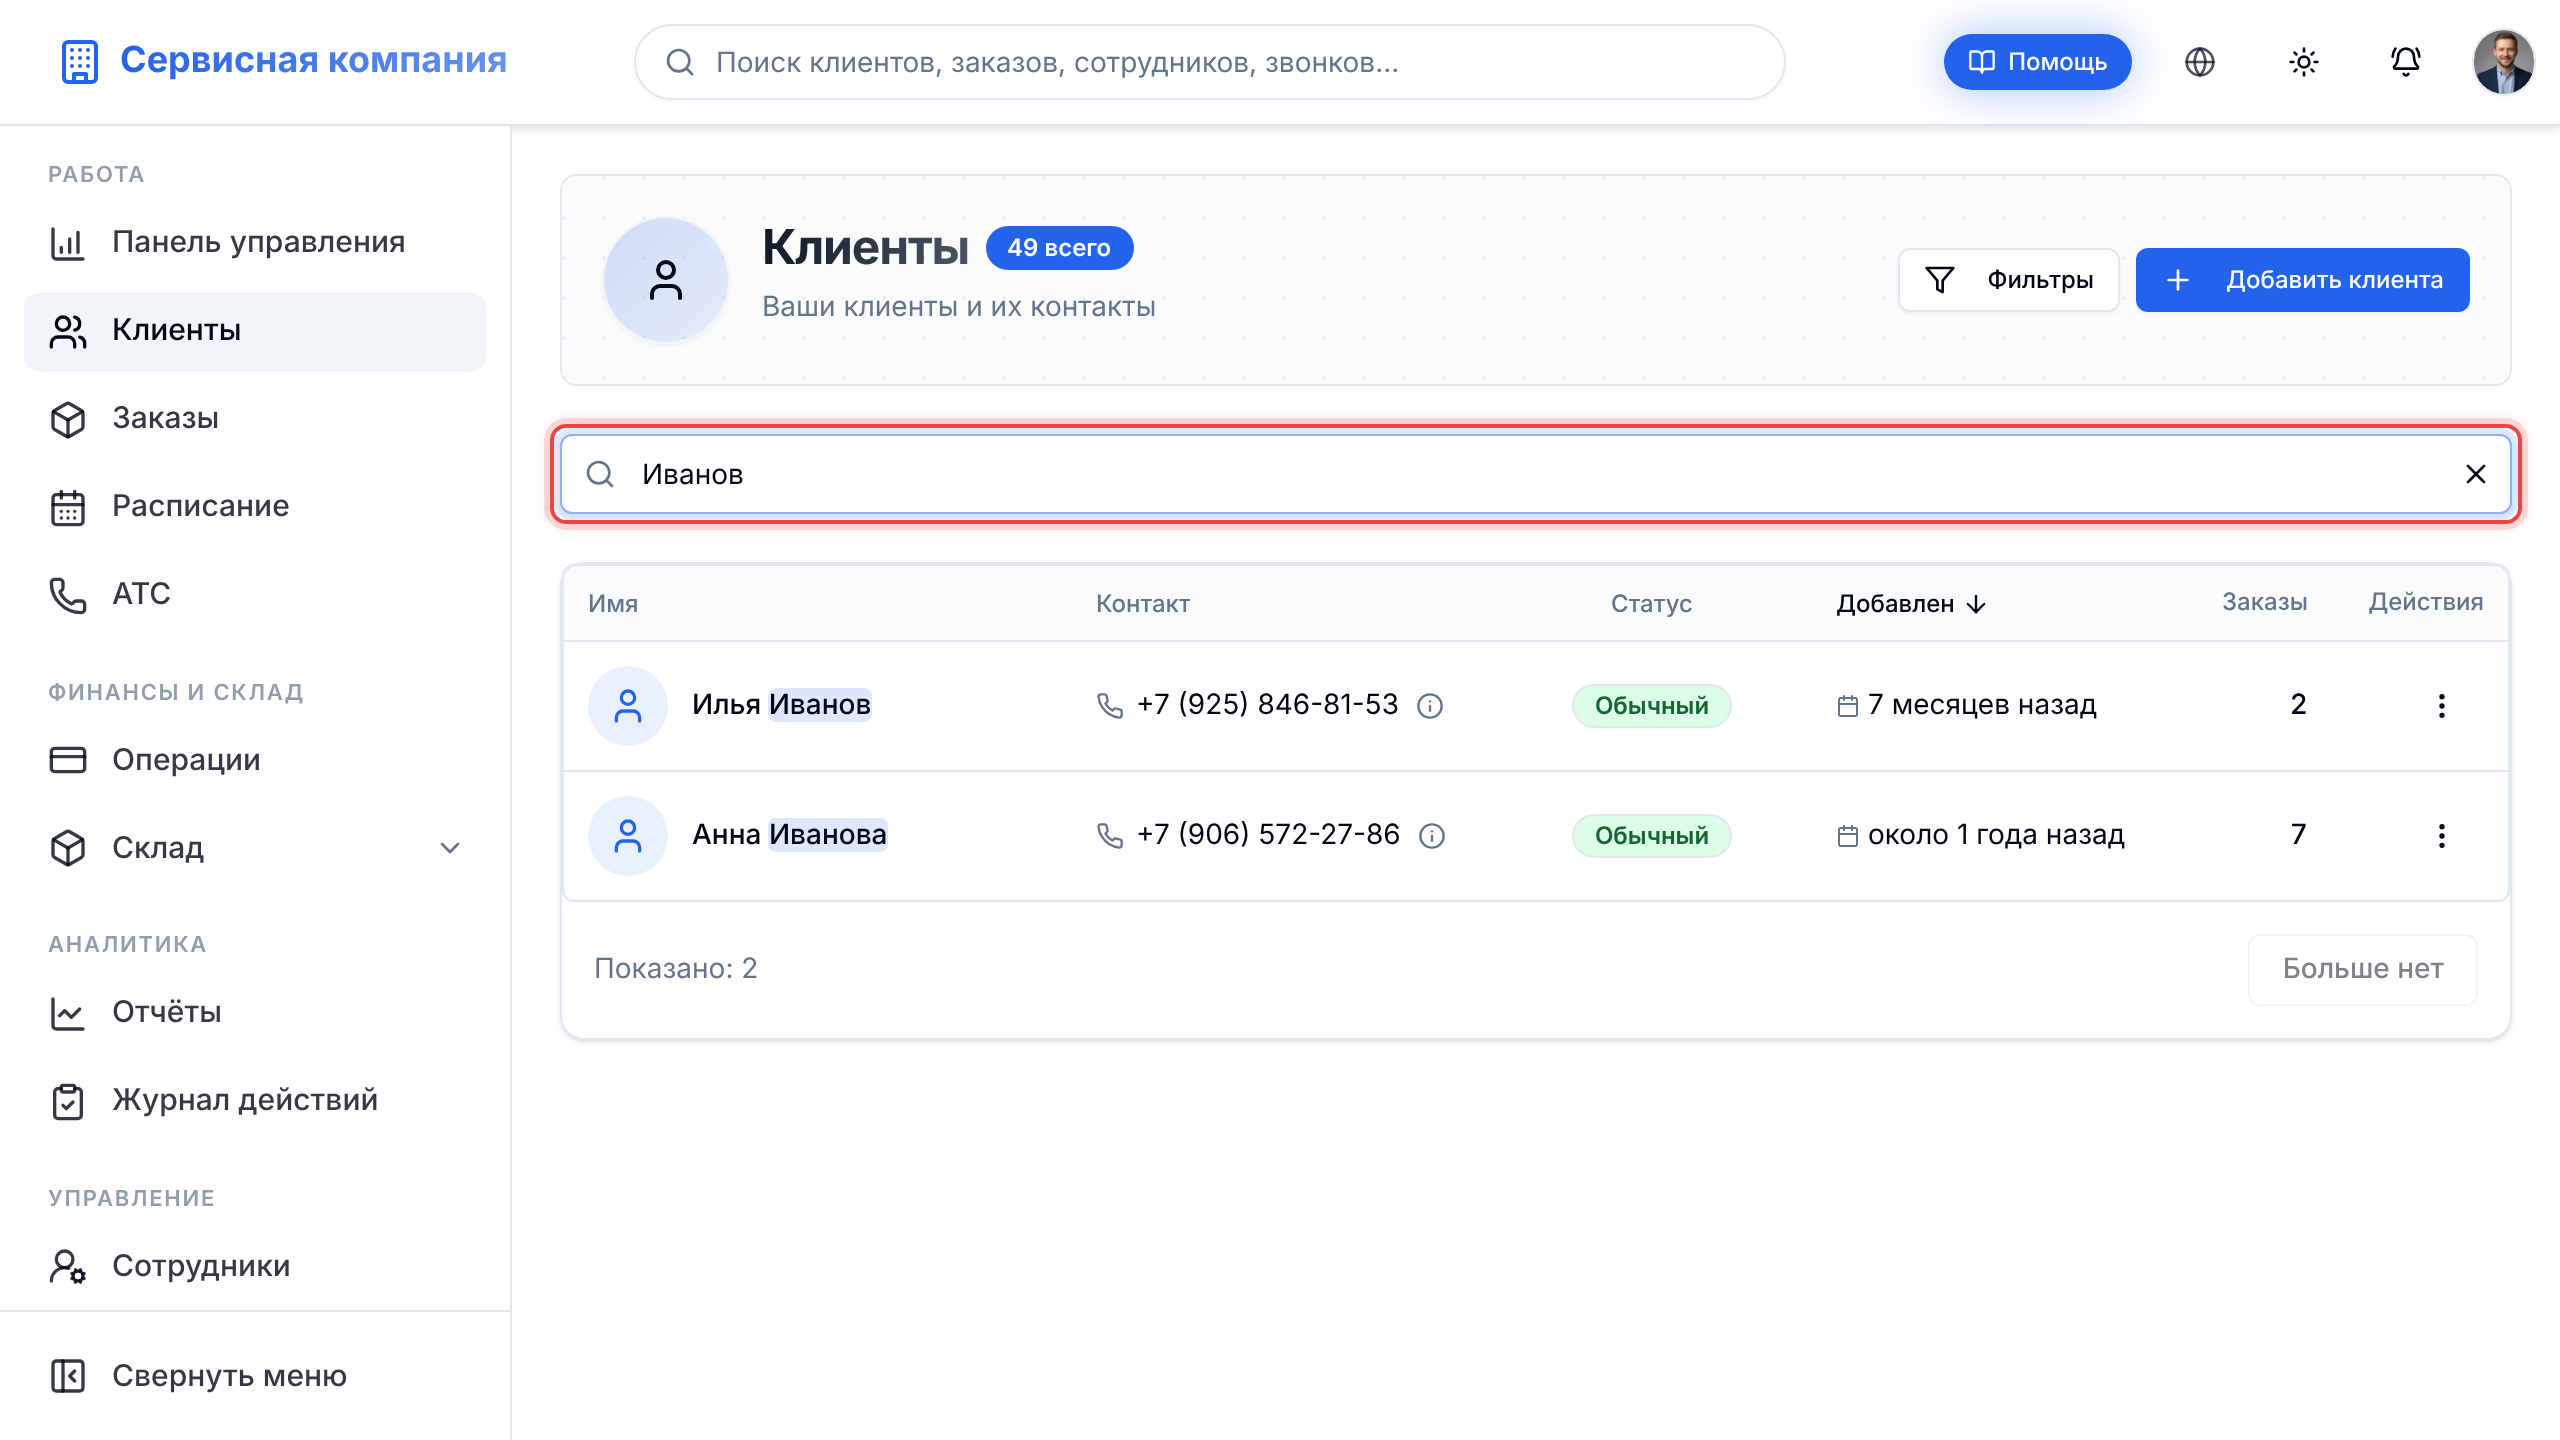Toggle sort on the Добавлен column
2560x1440 pixels.
pyautogui.click(x=1910, y=604)
